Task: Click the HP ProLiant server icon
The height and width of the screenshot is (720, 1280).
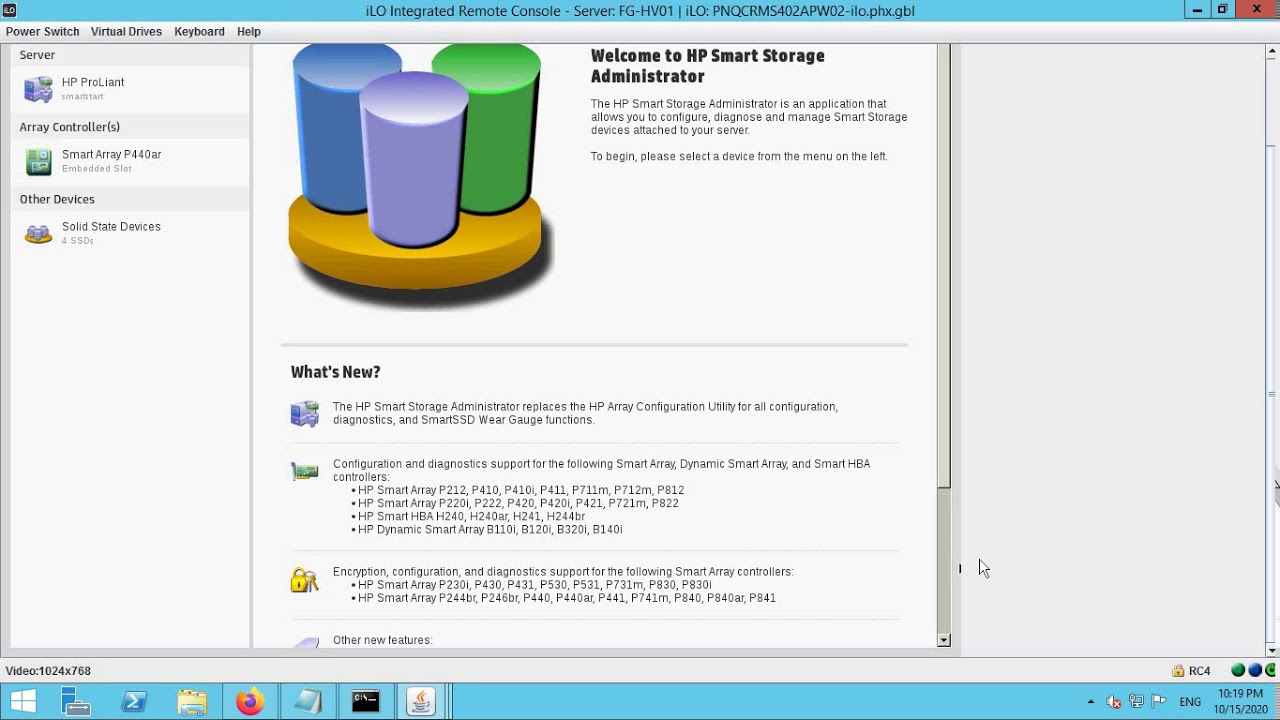Action: 38,89
